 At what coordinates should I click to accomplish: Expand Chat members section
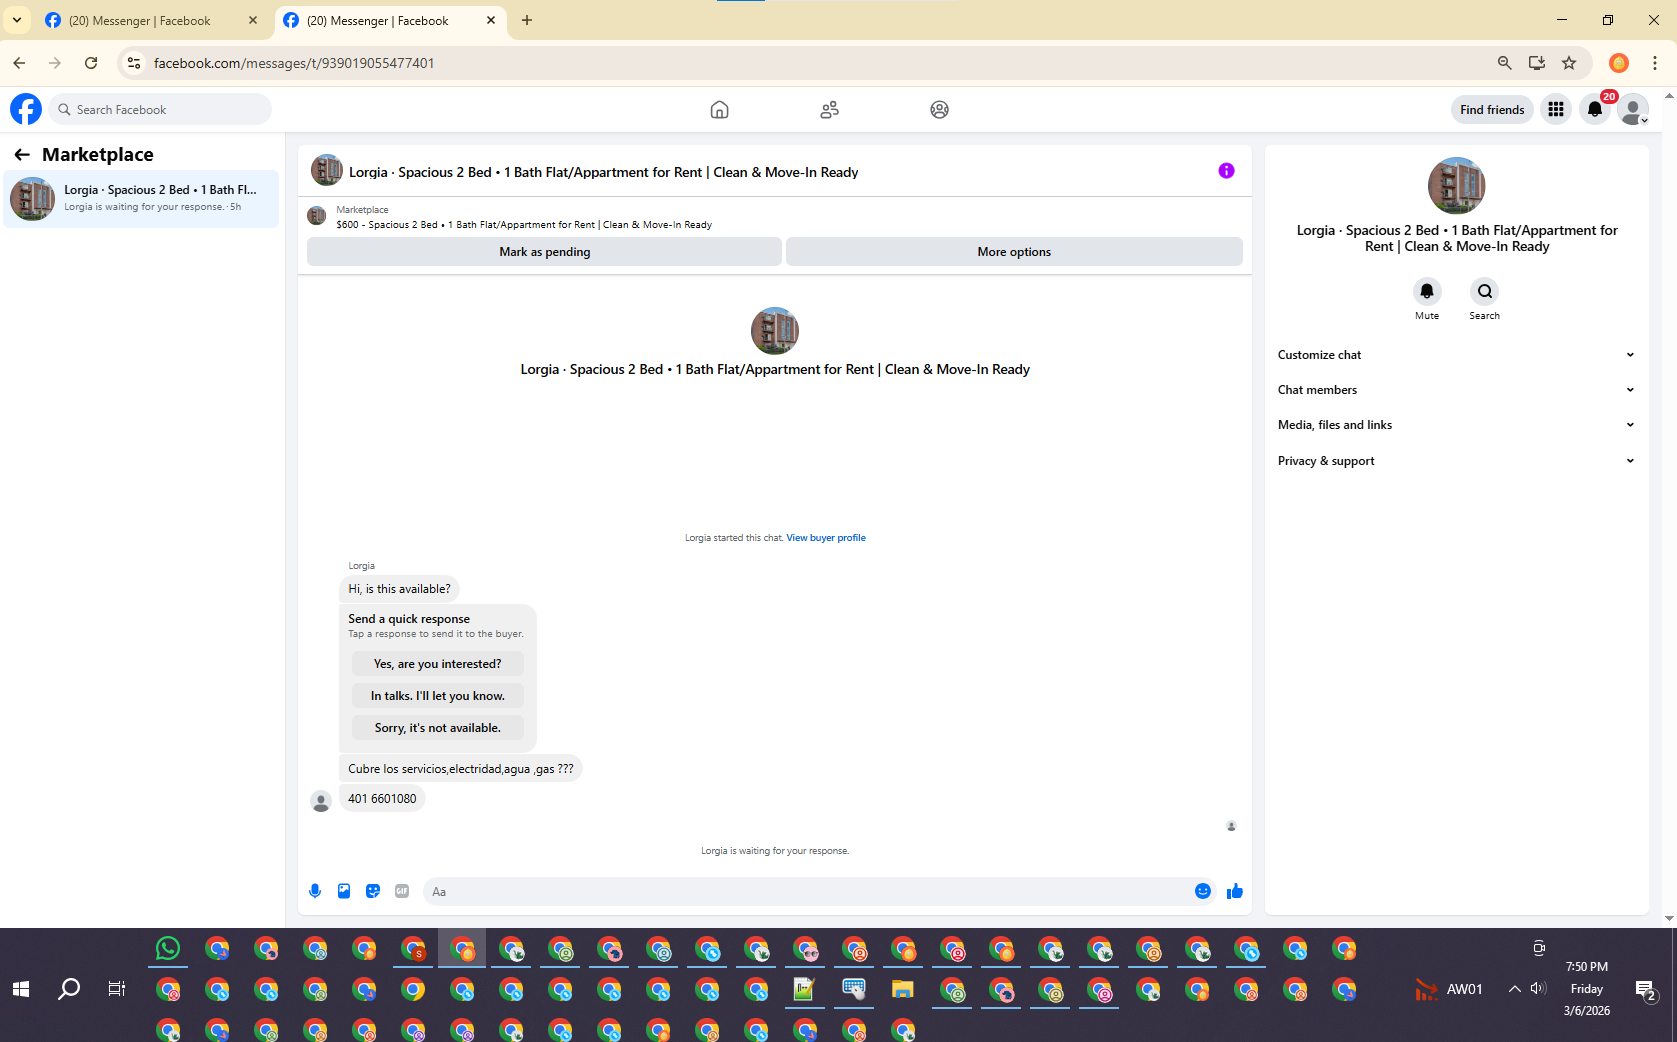point(1456,390)
